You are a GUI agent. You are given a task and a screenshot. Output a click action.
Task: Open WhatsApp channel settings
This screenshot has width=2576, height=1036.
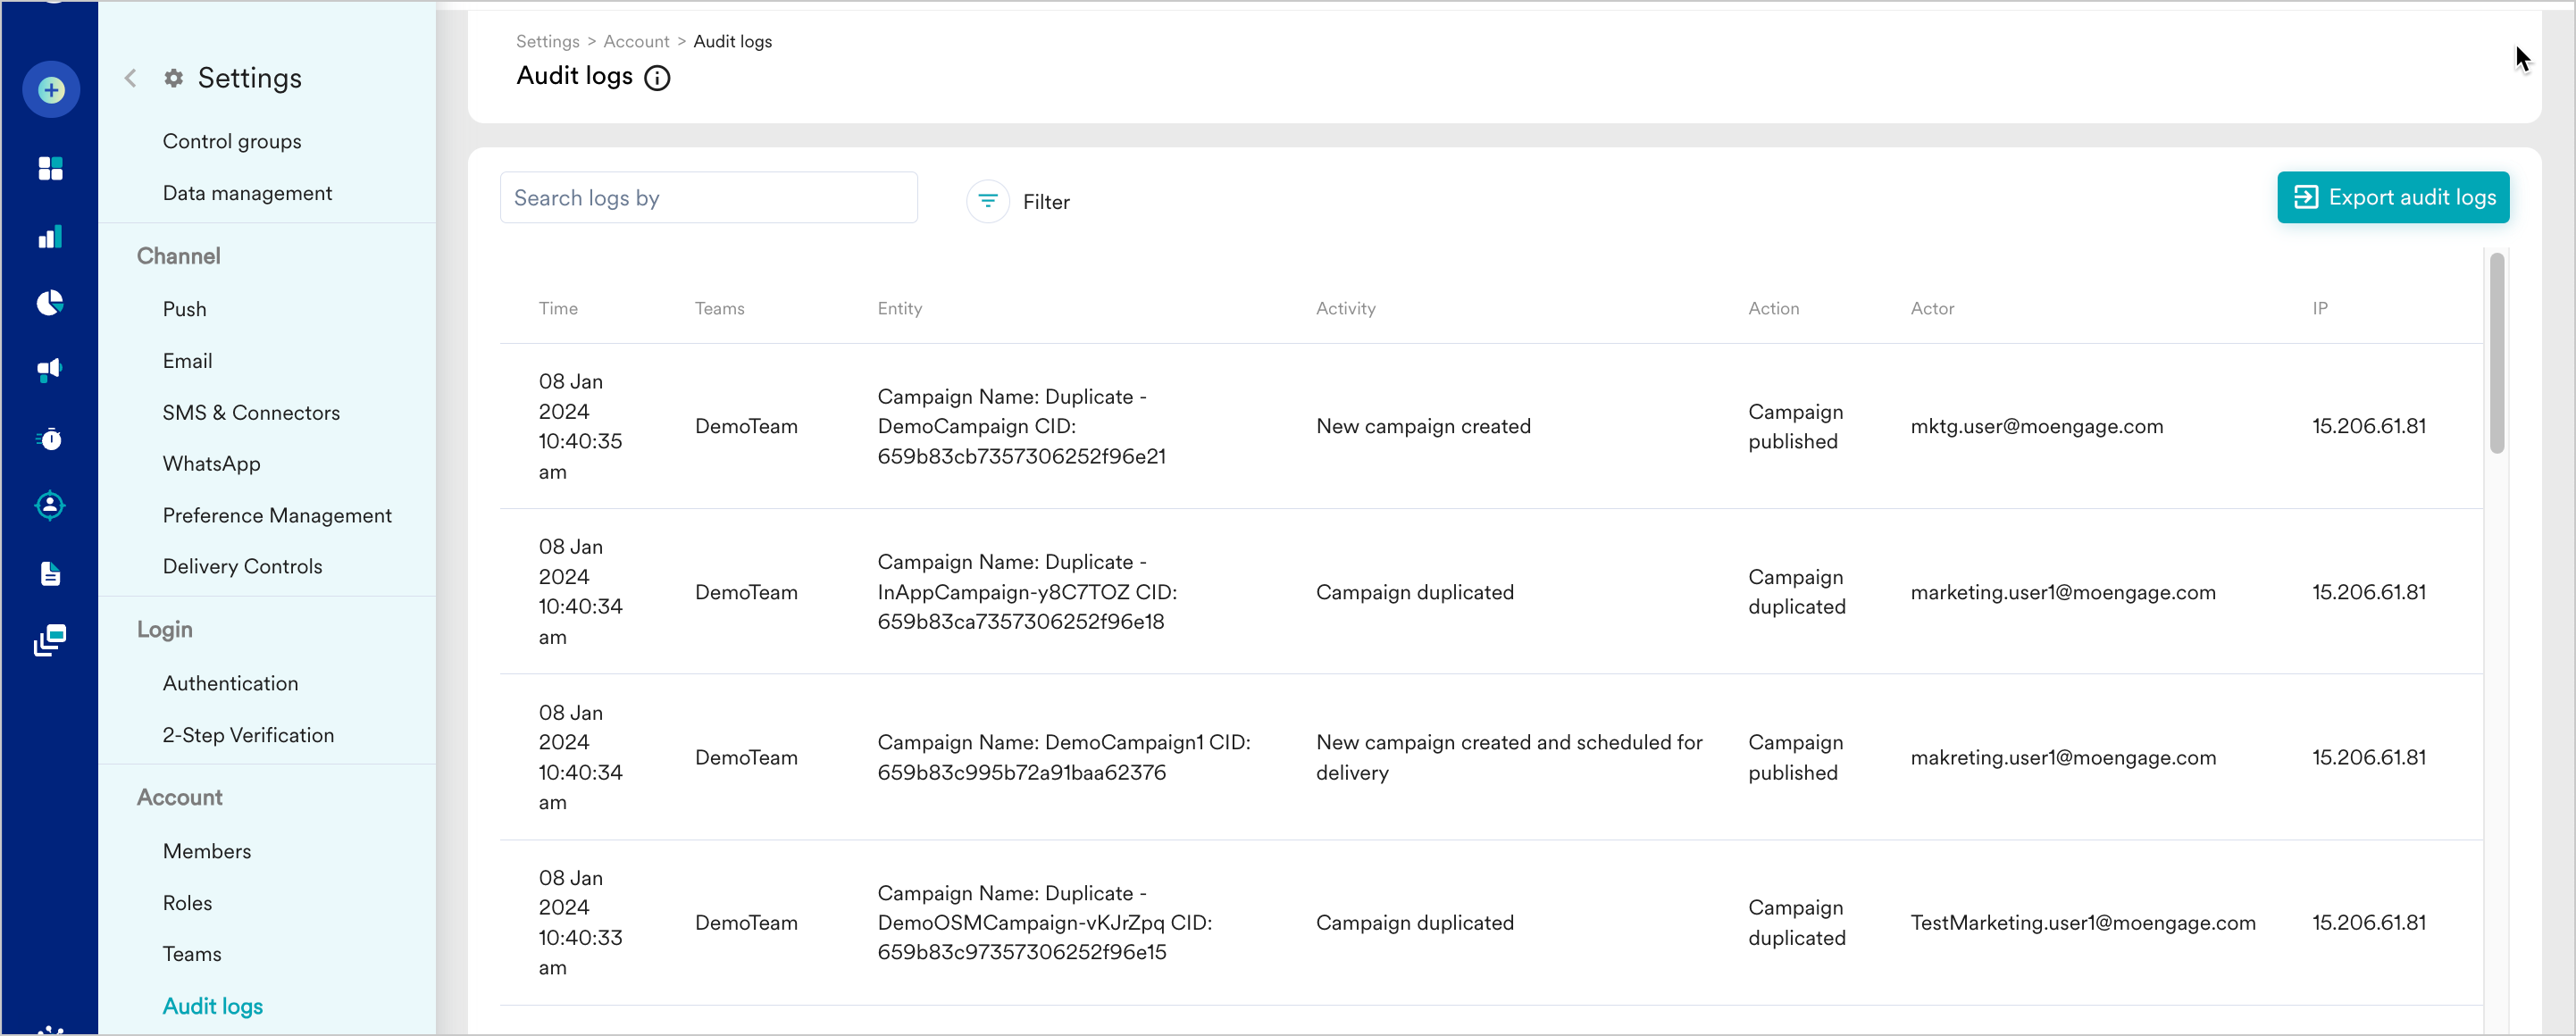[x=210, y=463]
